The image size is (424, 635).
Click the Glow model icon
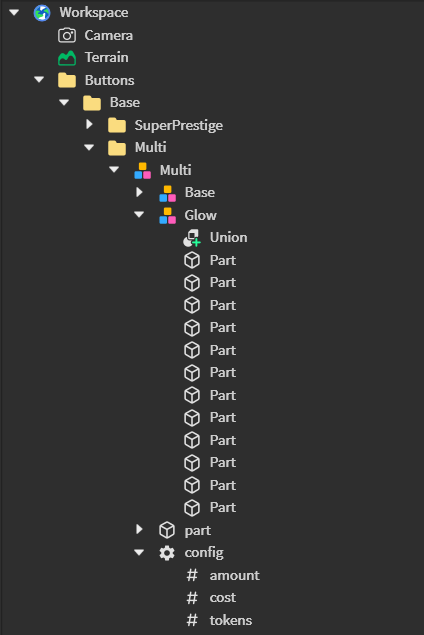point(167,215)
